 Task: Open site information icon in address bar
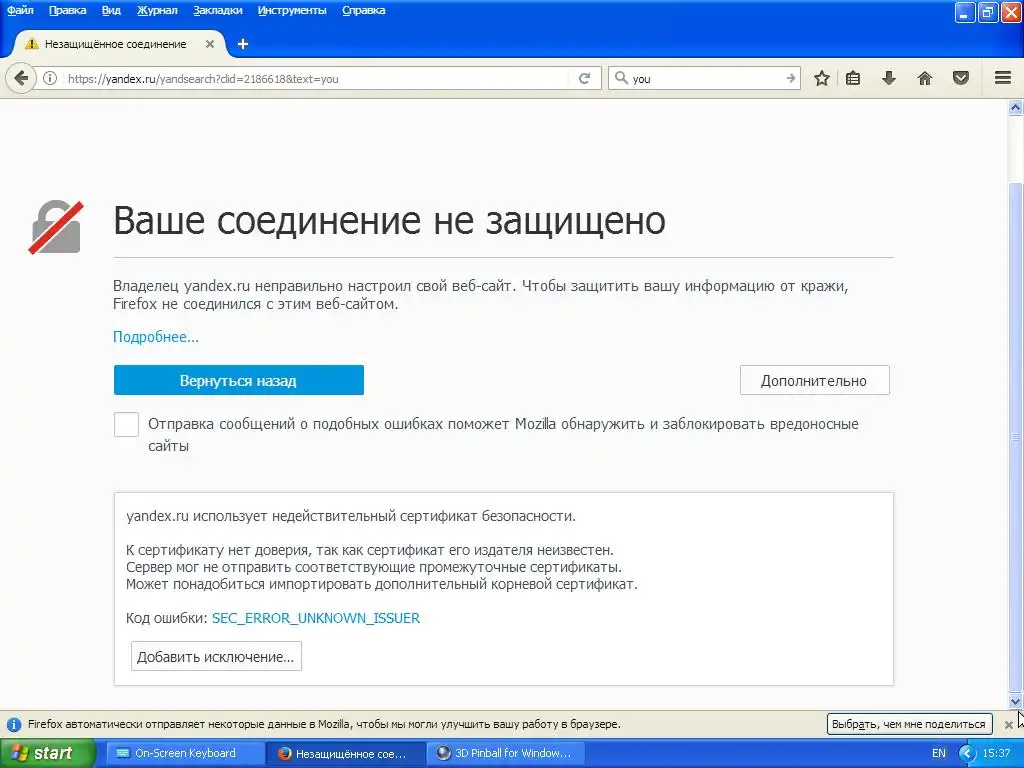[50, 79]
